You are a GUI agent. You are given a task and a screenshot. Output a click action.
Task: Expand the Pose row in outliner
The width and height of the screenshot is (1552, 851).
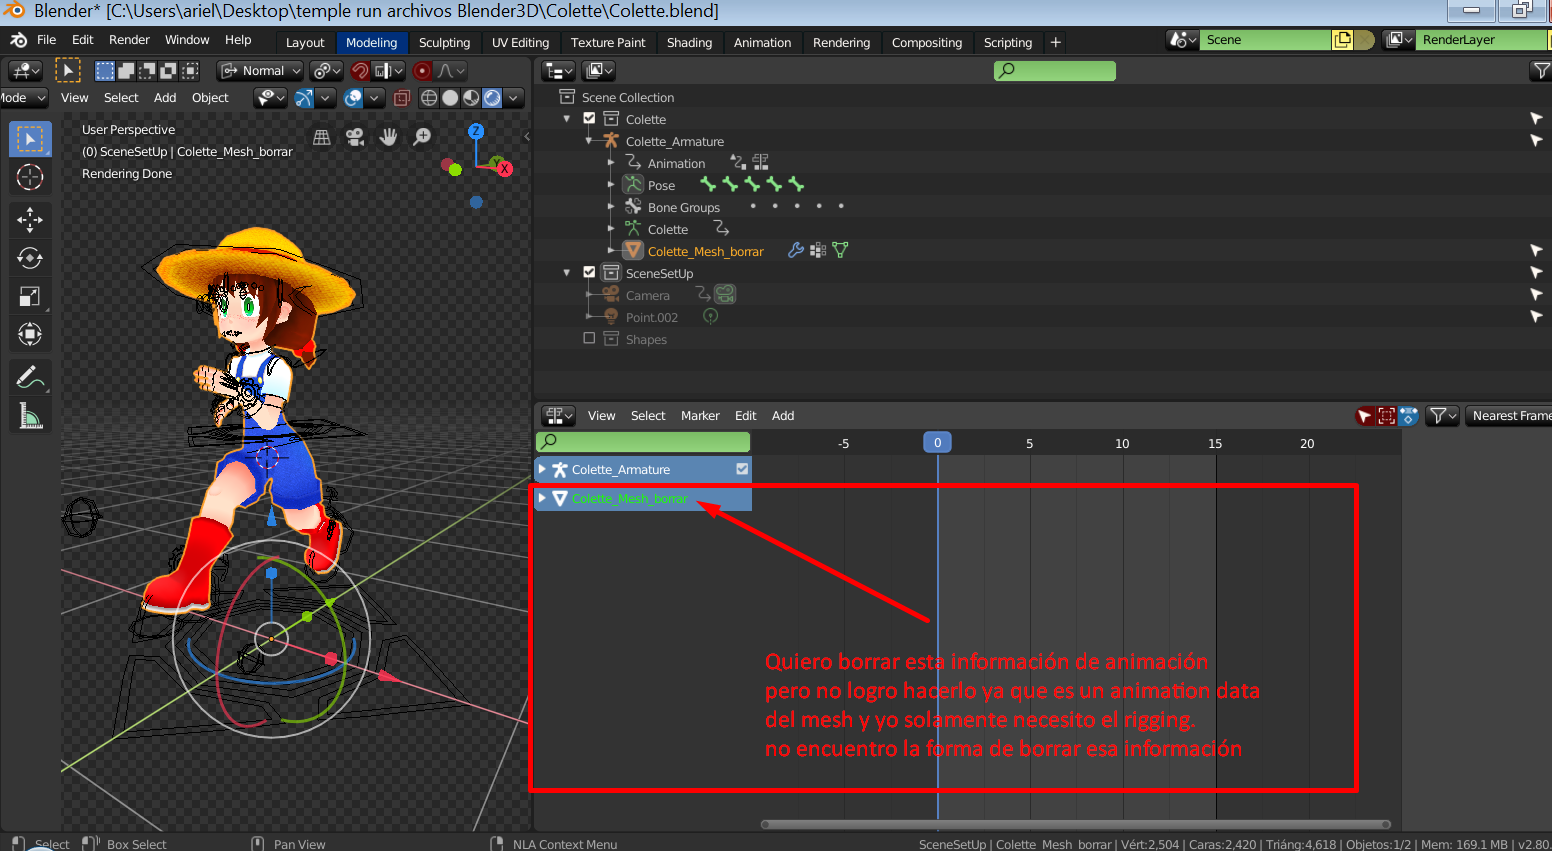pyautogui.click(x=611, y=185)
